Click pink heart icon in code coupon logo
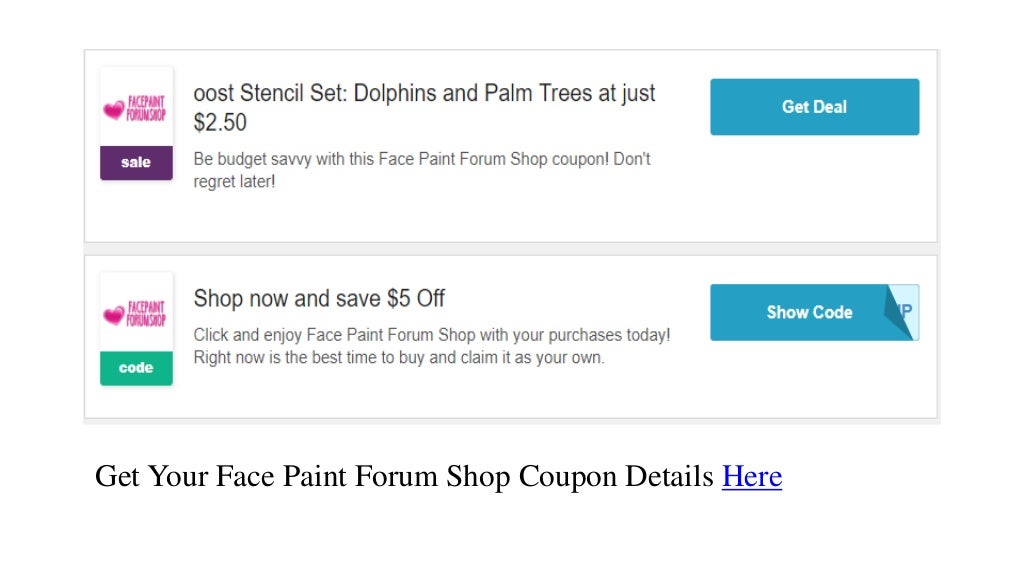 pos(114,315)
